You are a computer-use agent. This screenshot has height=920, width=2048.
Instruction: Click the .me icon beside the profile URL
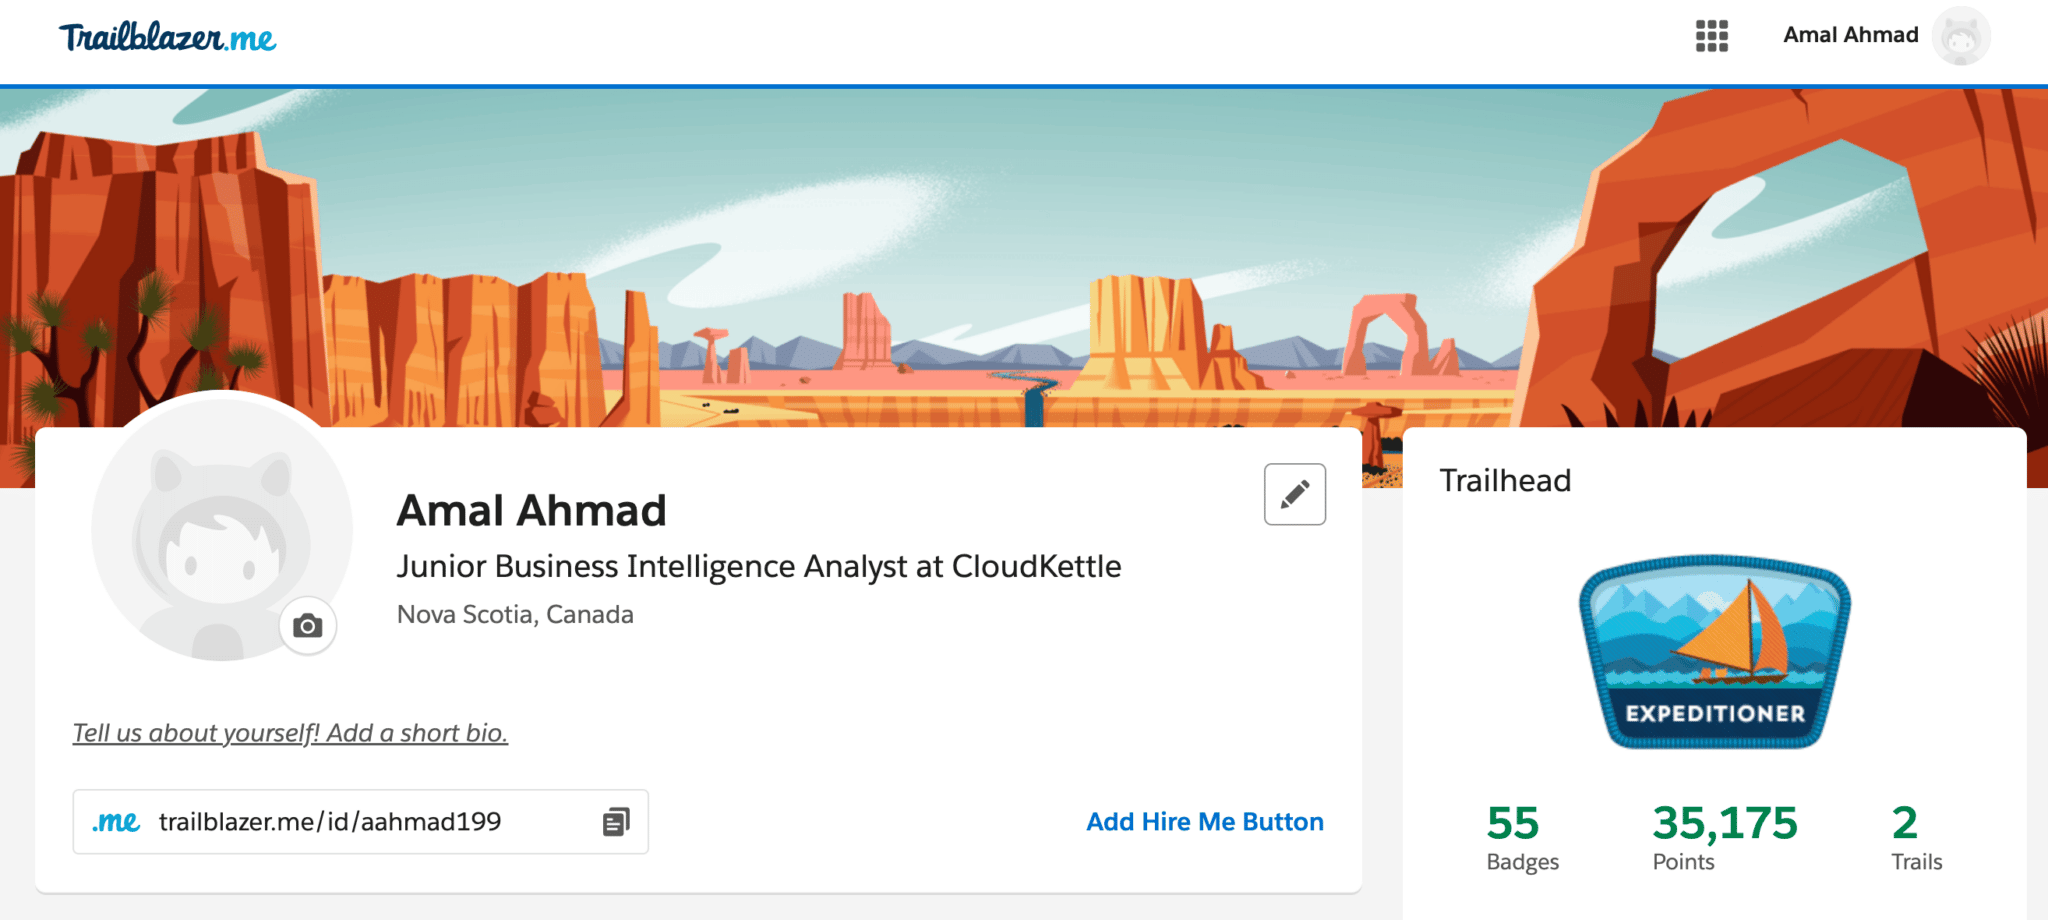pos(114,821)
